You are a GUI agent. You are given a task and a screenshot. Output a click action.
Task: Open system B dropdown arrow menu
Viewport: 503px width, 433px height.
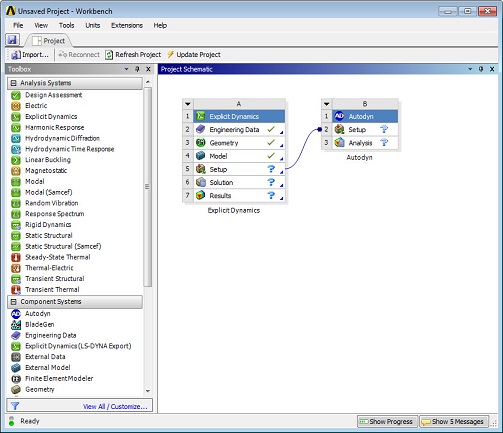click(x=327, y=104)
